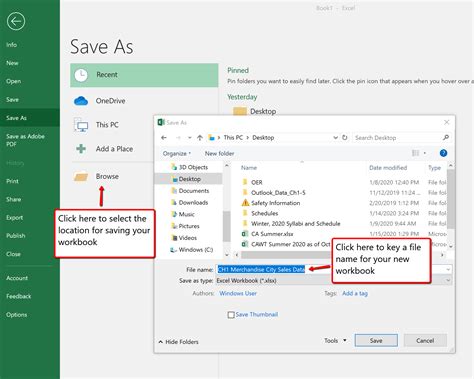The width and height of the screenshot is (474, 379).
Task: Expand the view options dropdown arrow
Action: (425, 153)
